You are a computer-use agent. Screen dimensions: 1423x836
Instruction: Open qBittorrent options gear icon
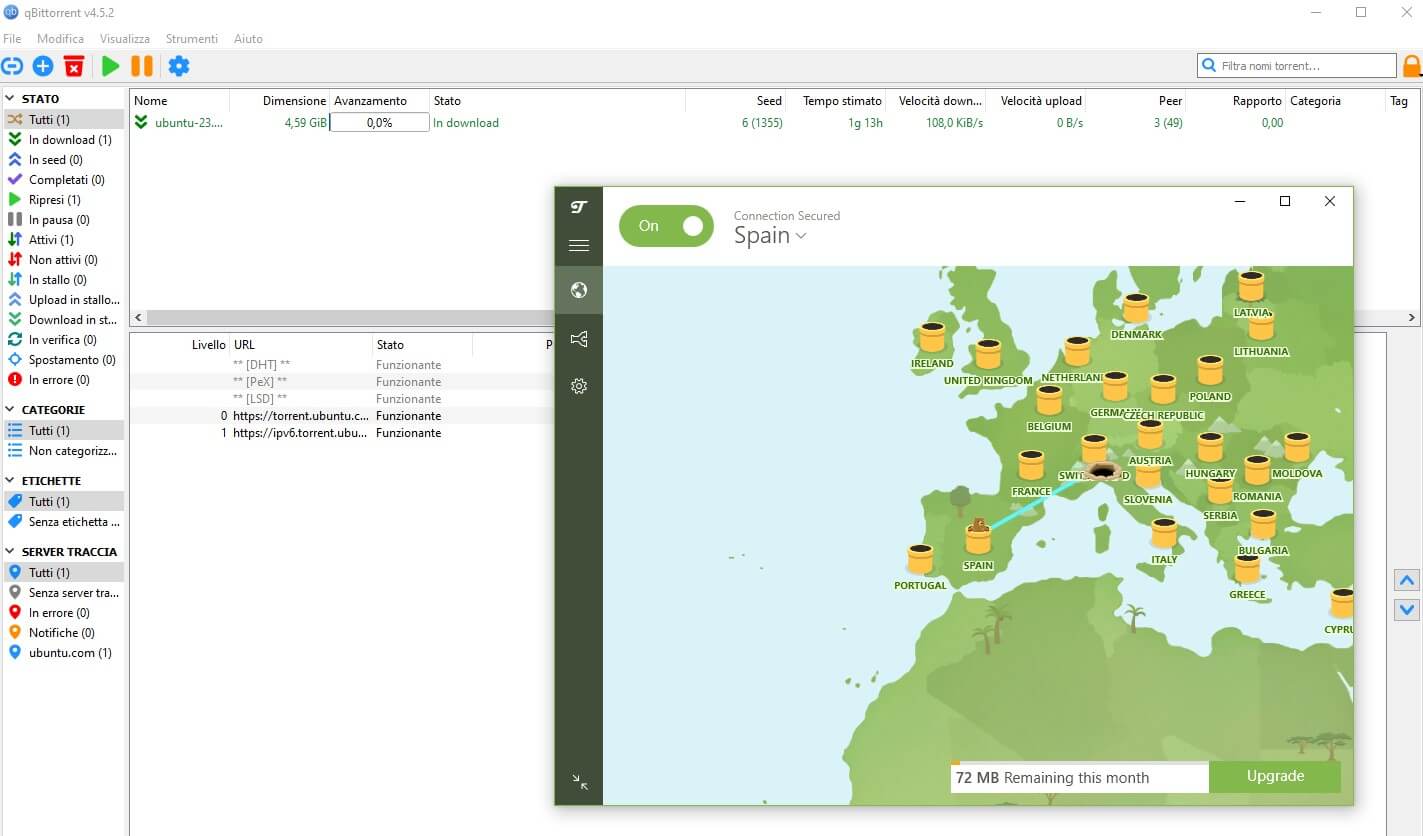[x=178, y=66]
